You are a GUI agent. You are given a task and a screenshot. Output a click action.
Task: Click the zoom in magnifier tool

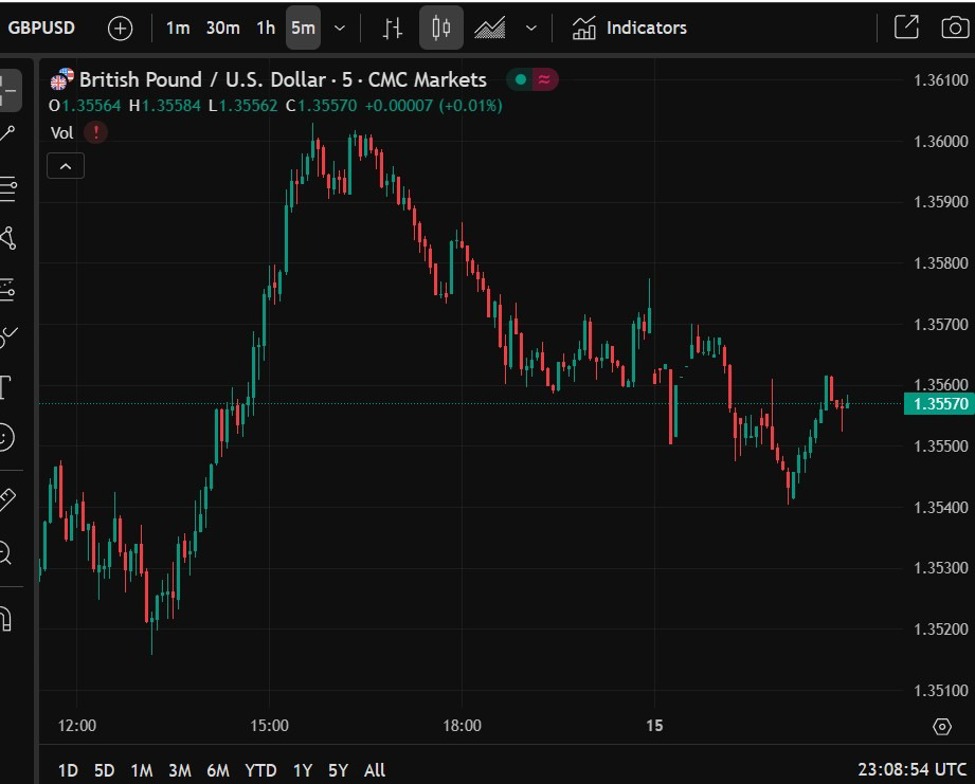click(x=6, y=552)
